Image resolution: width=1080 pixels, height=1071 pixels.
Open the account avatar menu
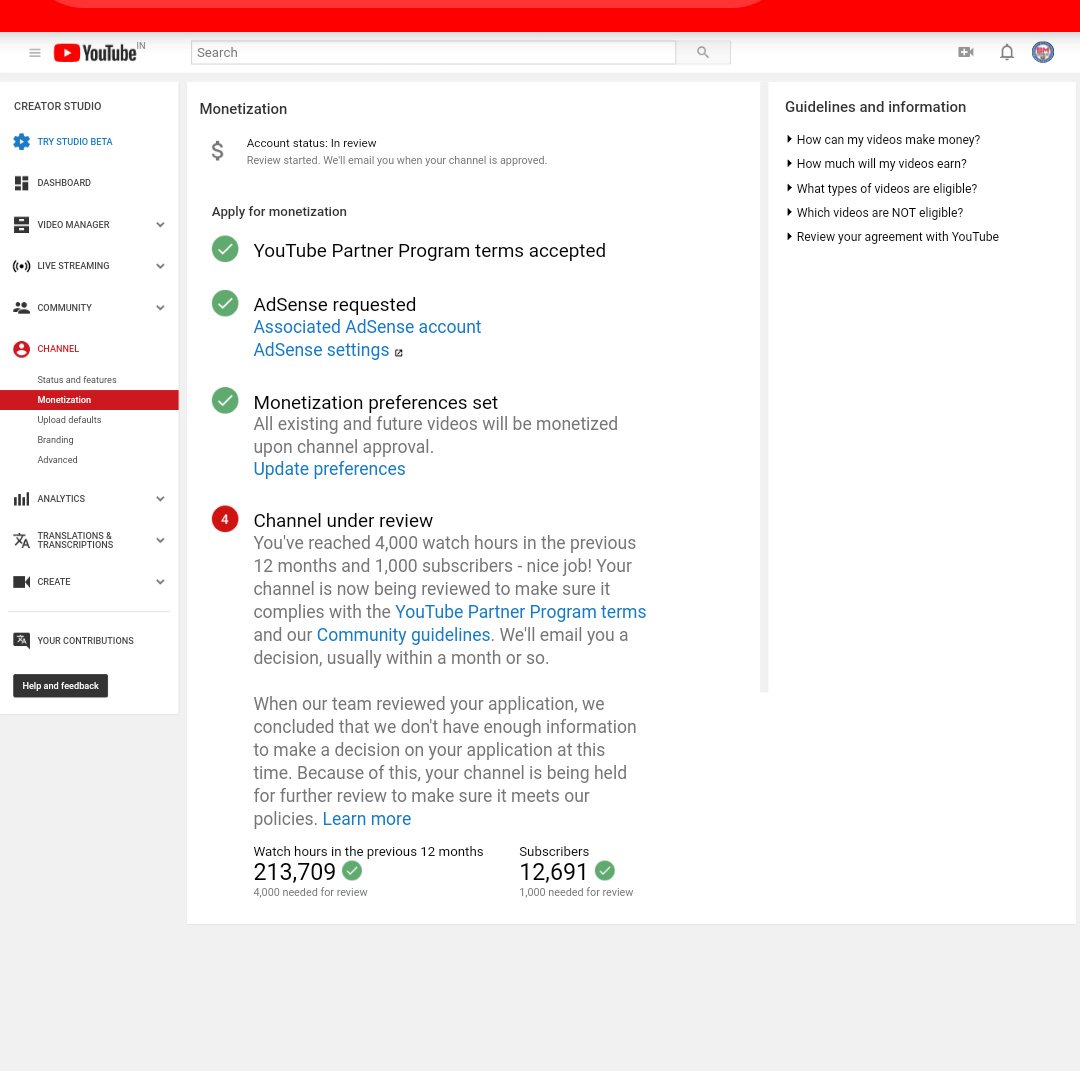pyautogui.click(x=1042, y=52)
